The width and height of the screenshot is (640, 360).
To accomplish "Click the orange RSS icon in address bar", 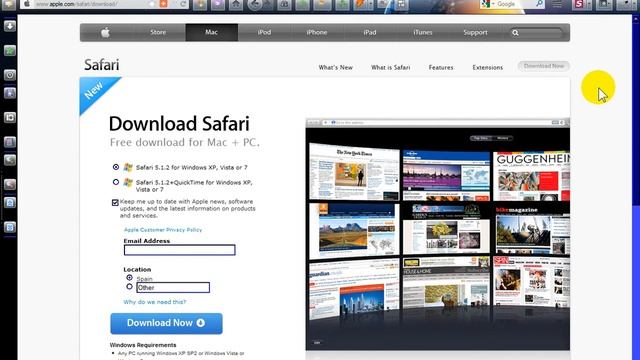I will [x=163, y=4].
